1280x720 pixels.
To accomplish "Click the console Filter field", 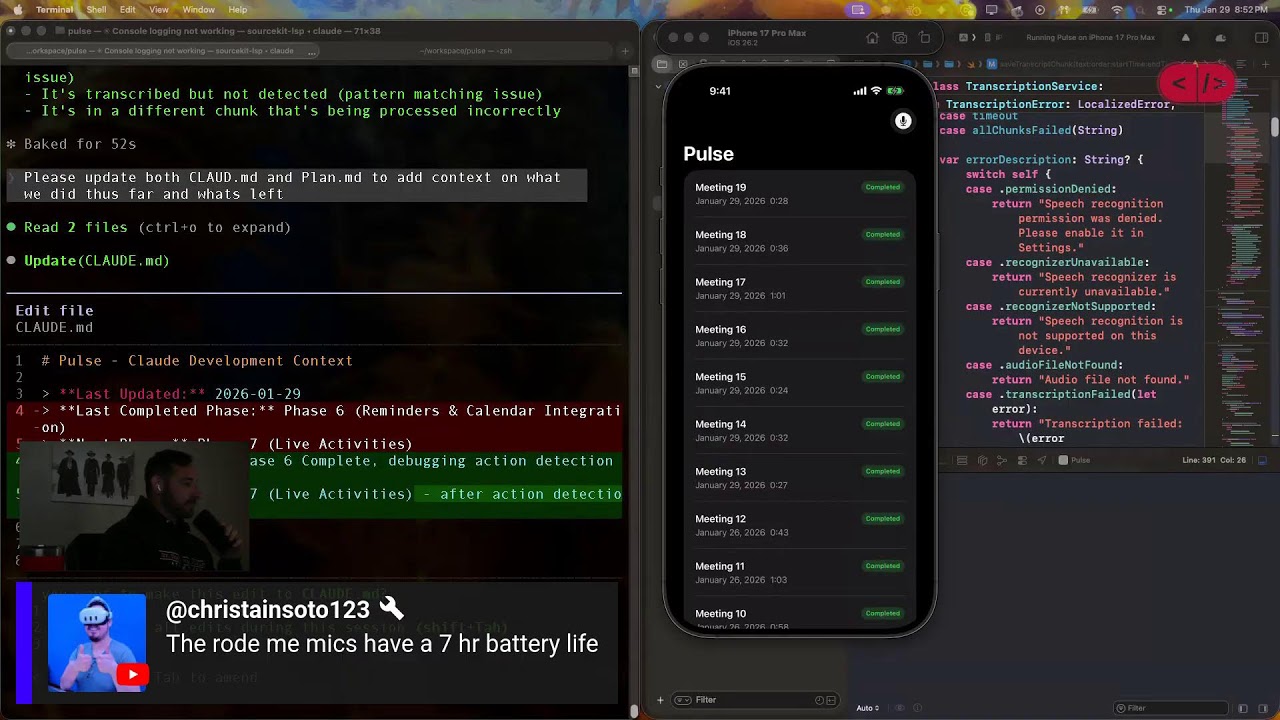I will 1170,708.
